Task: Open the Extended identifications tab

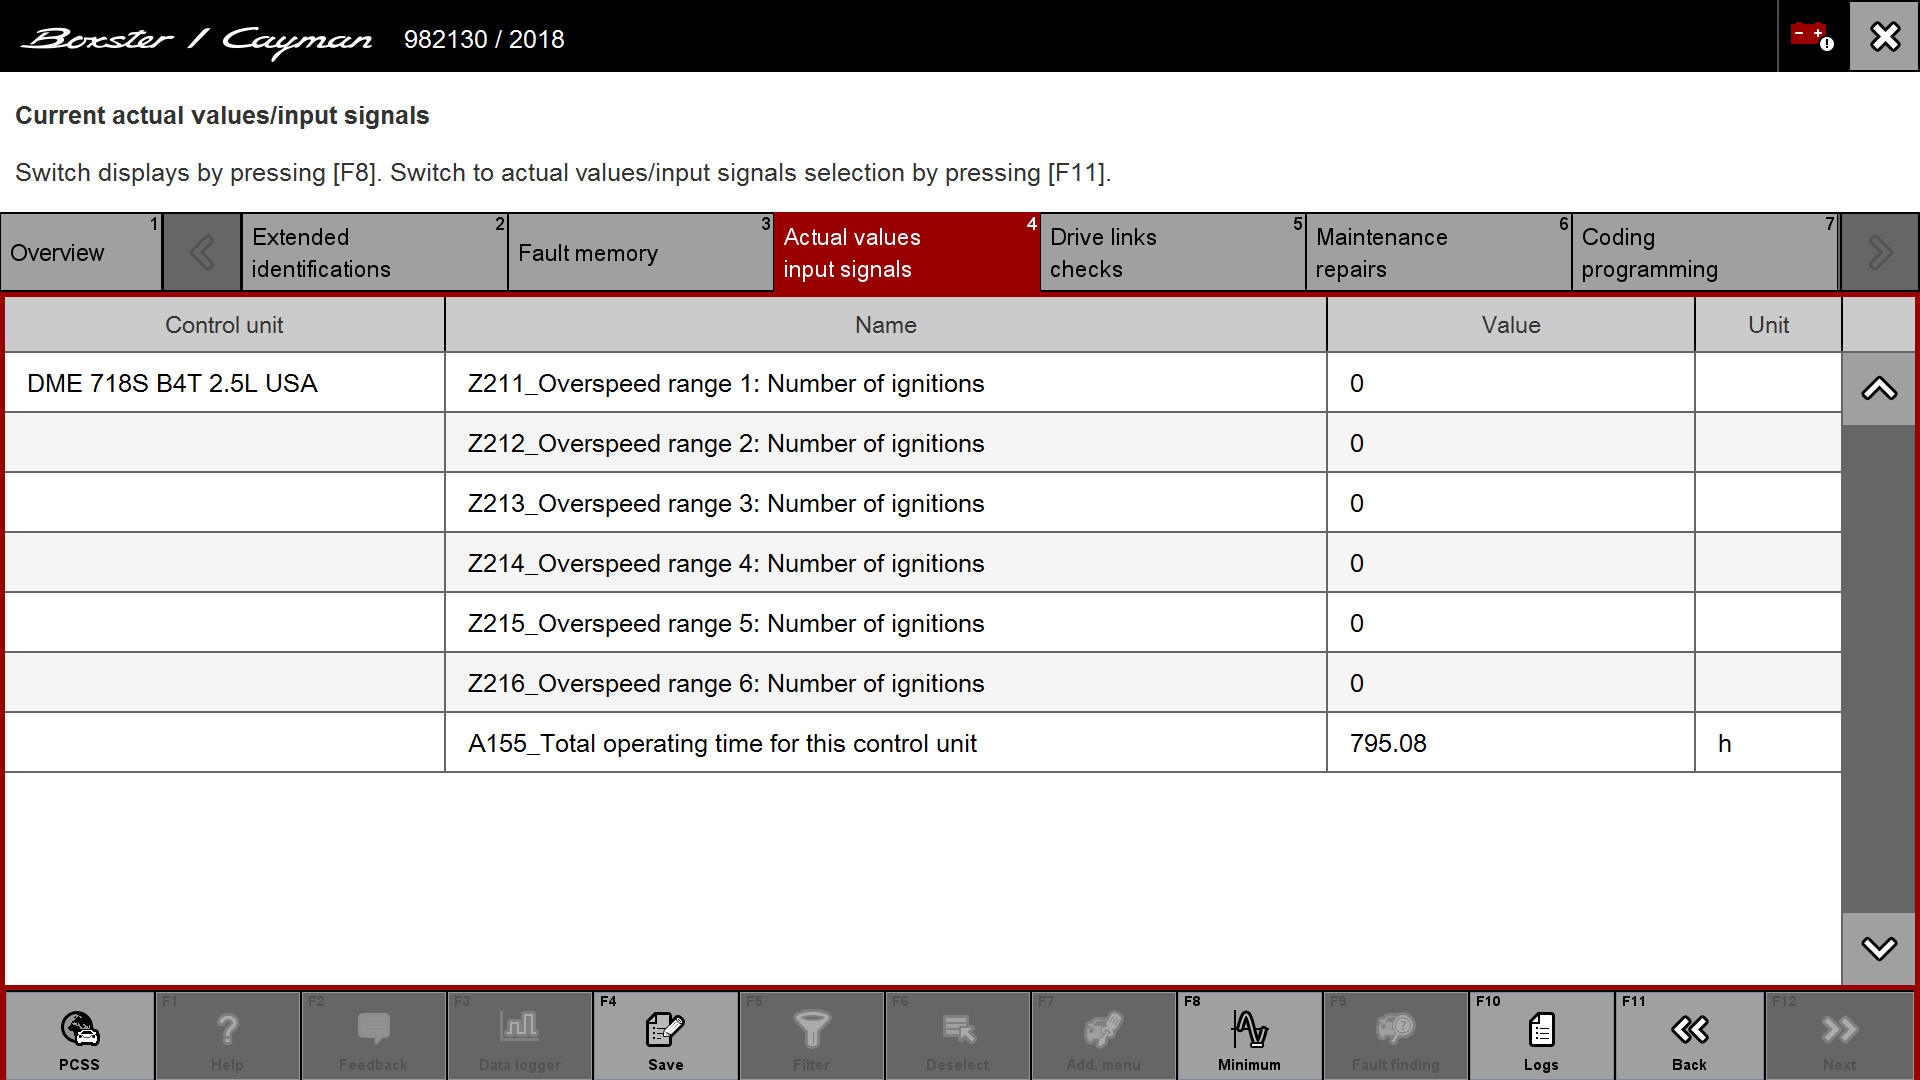Action: [x=375, y=252]
